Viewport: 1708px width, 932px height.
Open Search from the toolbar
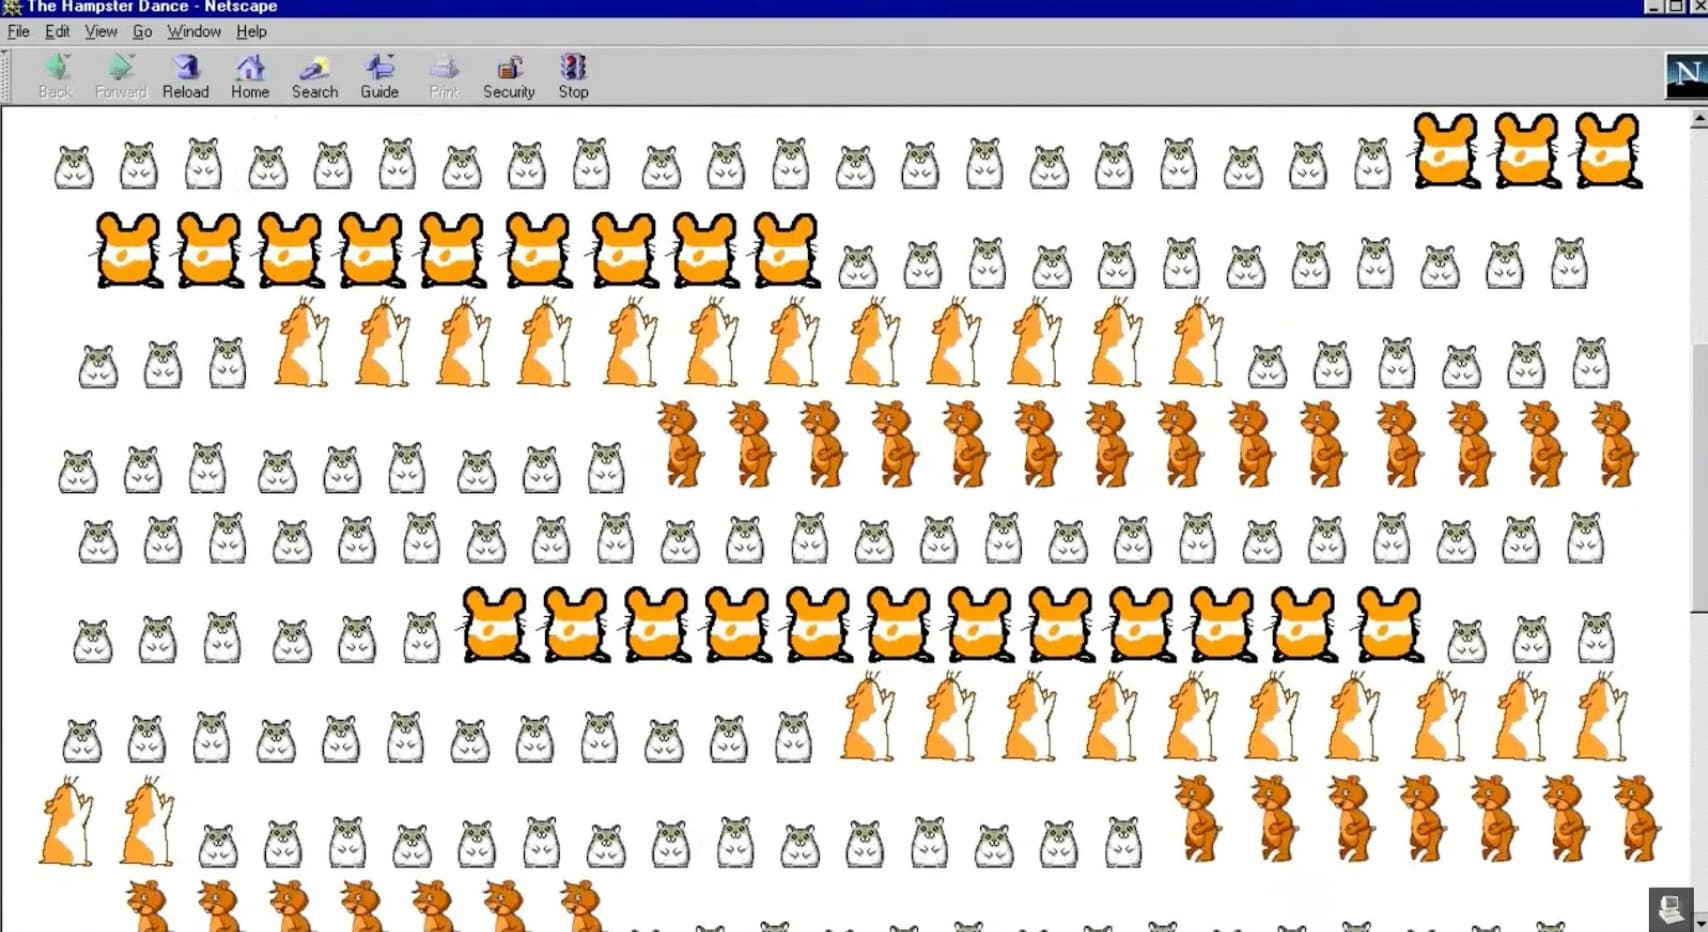(x=314, y=69)
